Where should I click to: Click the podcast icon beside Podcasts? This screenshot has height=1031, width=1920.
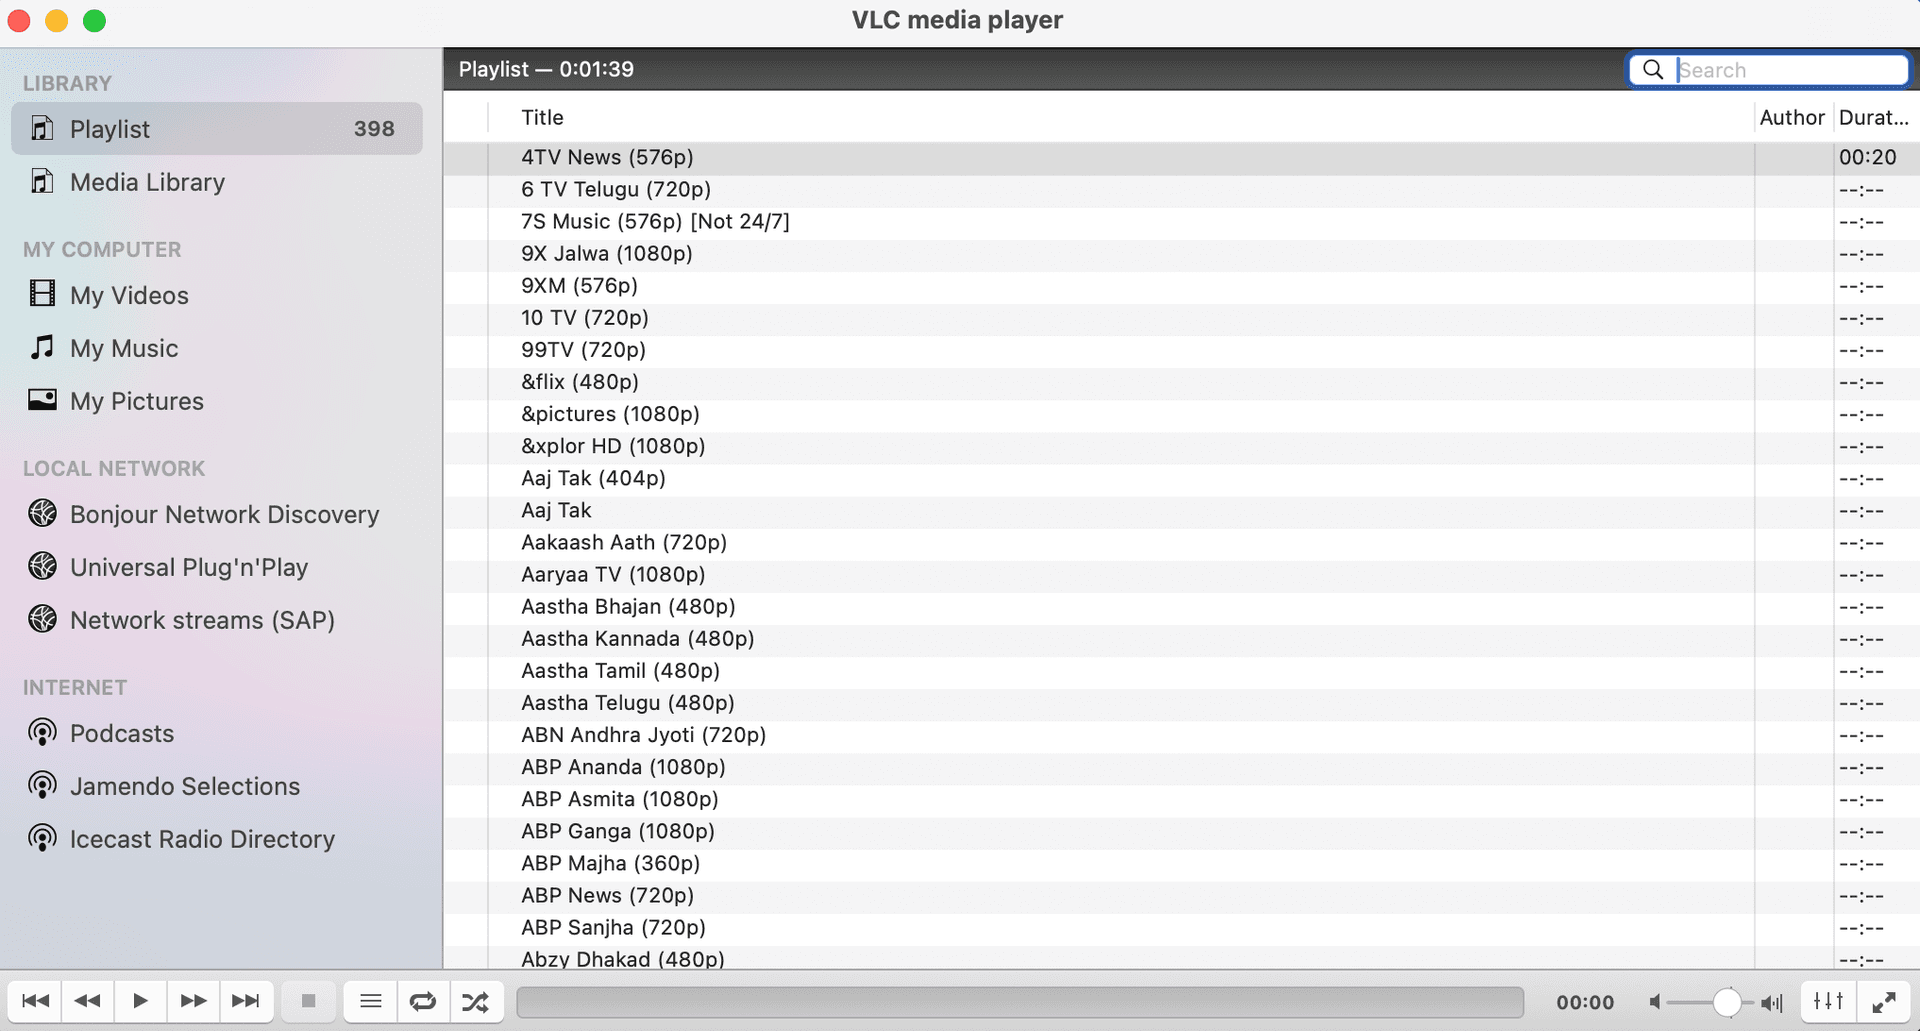42,733
